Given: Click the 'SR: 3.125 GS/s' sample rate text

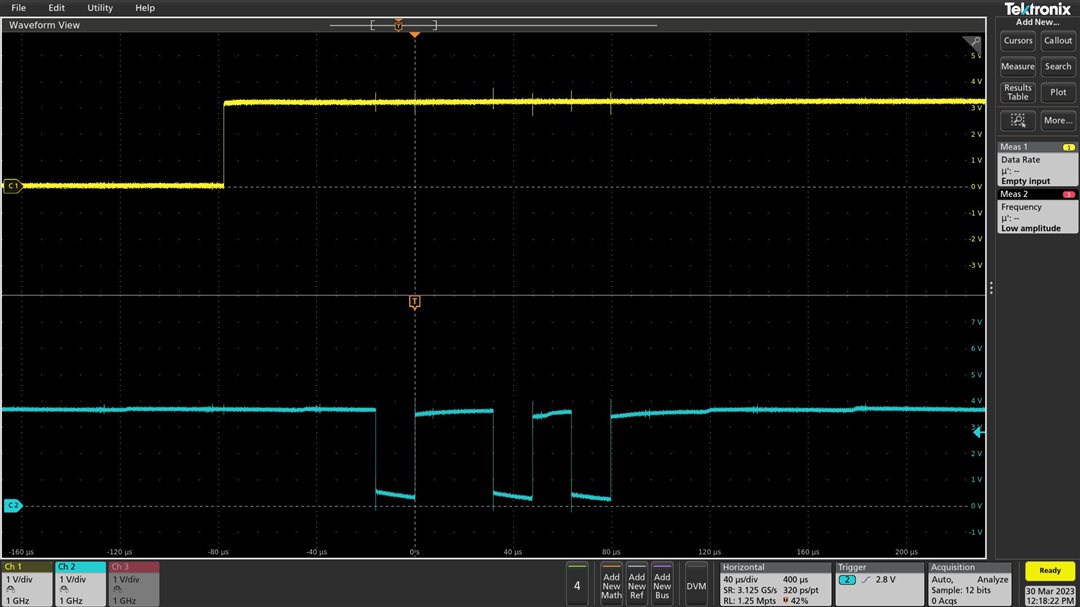Looking at the screenshot, I should point(750,590).
